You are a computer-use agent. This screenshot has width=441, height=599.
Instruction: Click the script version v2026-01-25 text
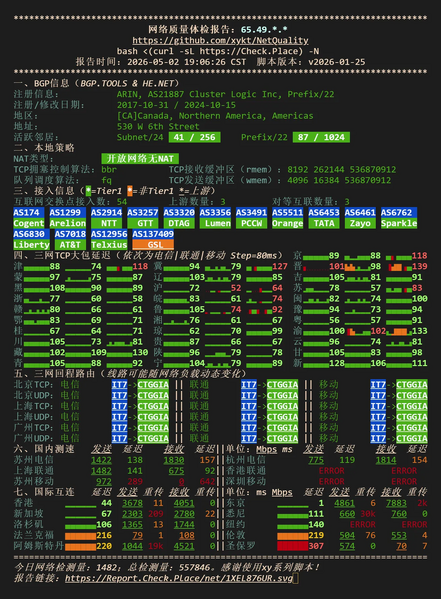click(x=337, y=62)
